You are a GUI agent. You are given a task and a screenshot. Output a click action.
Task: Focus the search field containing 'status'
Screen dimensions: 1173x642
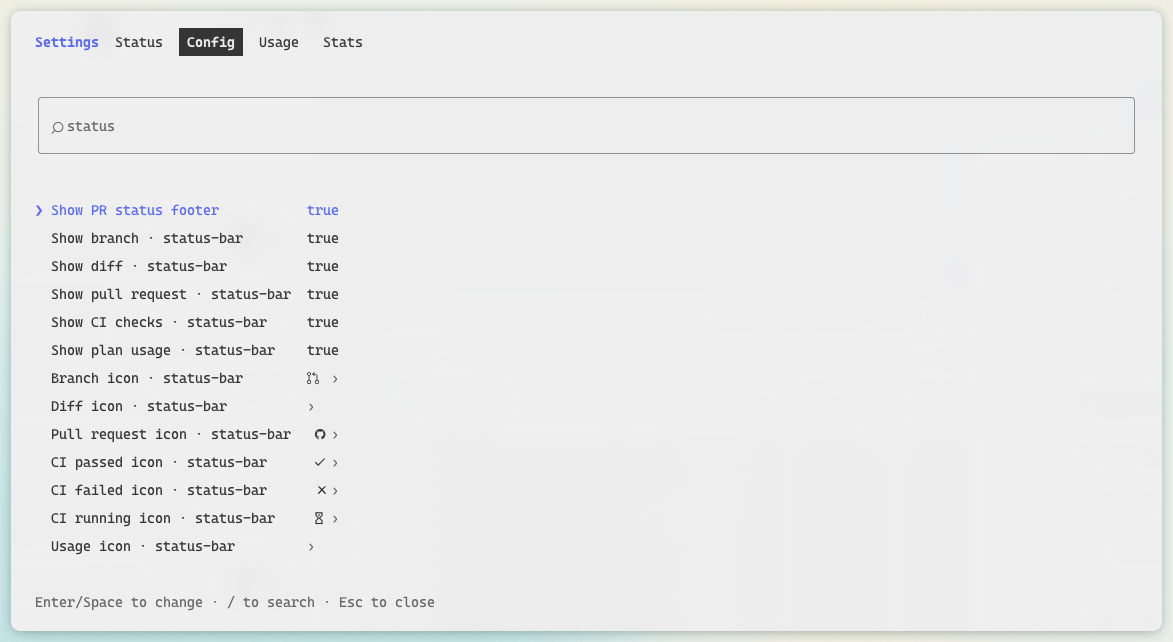click(x=586, y=126)
